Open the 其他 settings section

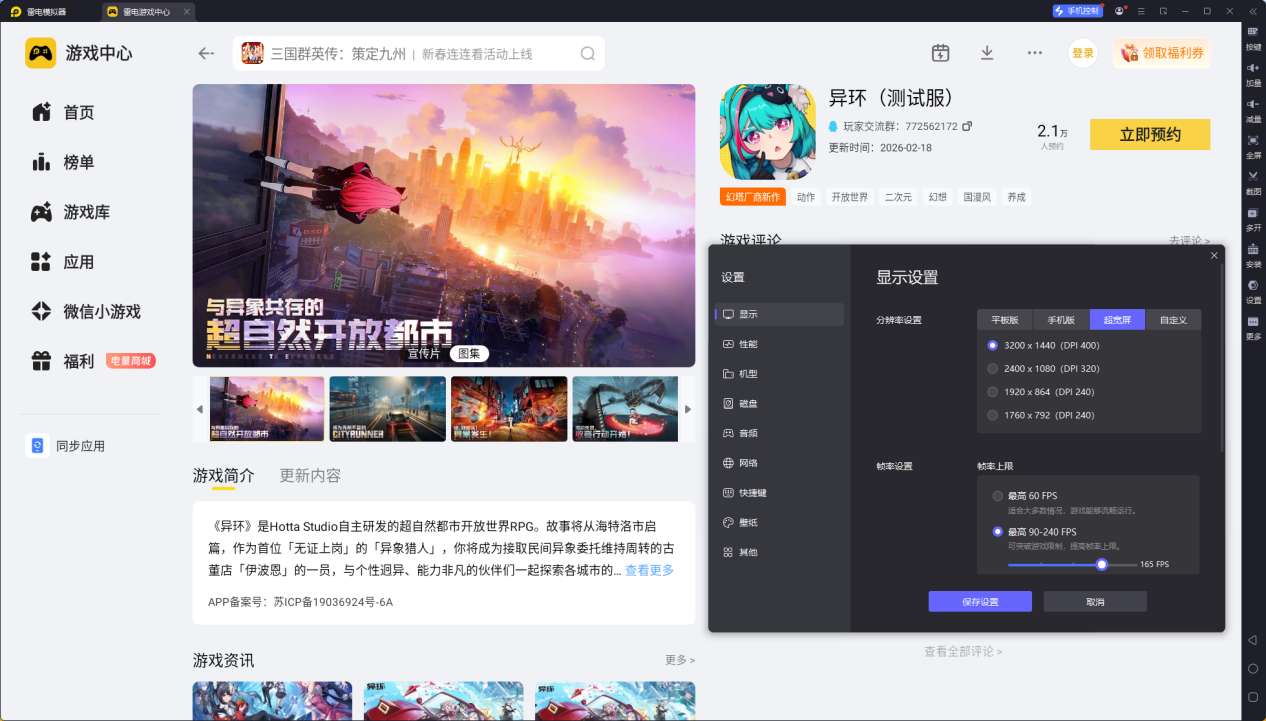click(x=779, y=552)
